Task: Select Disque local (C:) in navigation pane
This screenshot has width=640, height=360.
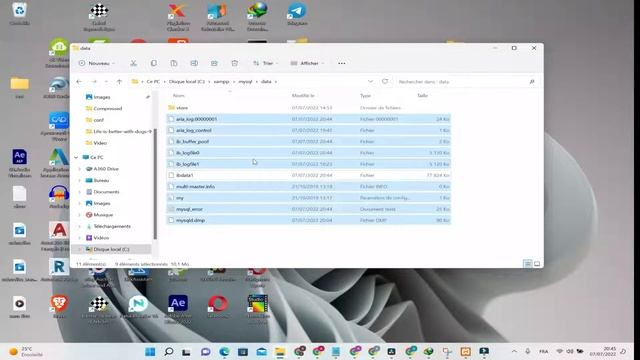Action: click(111, 249)
